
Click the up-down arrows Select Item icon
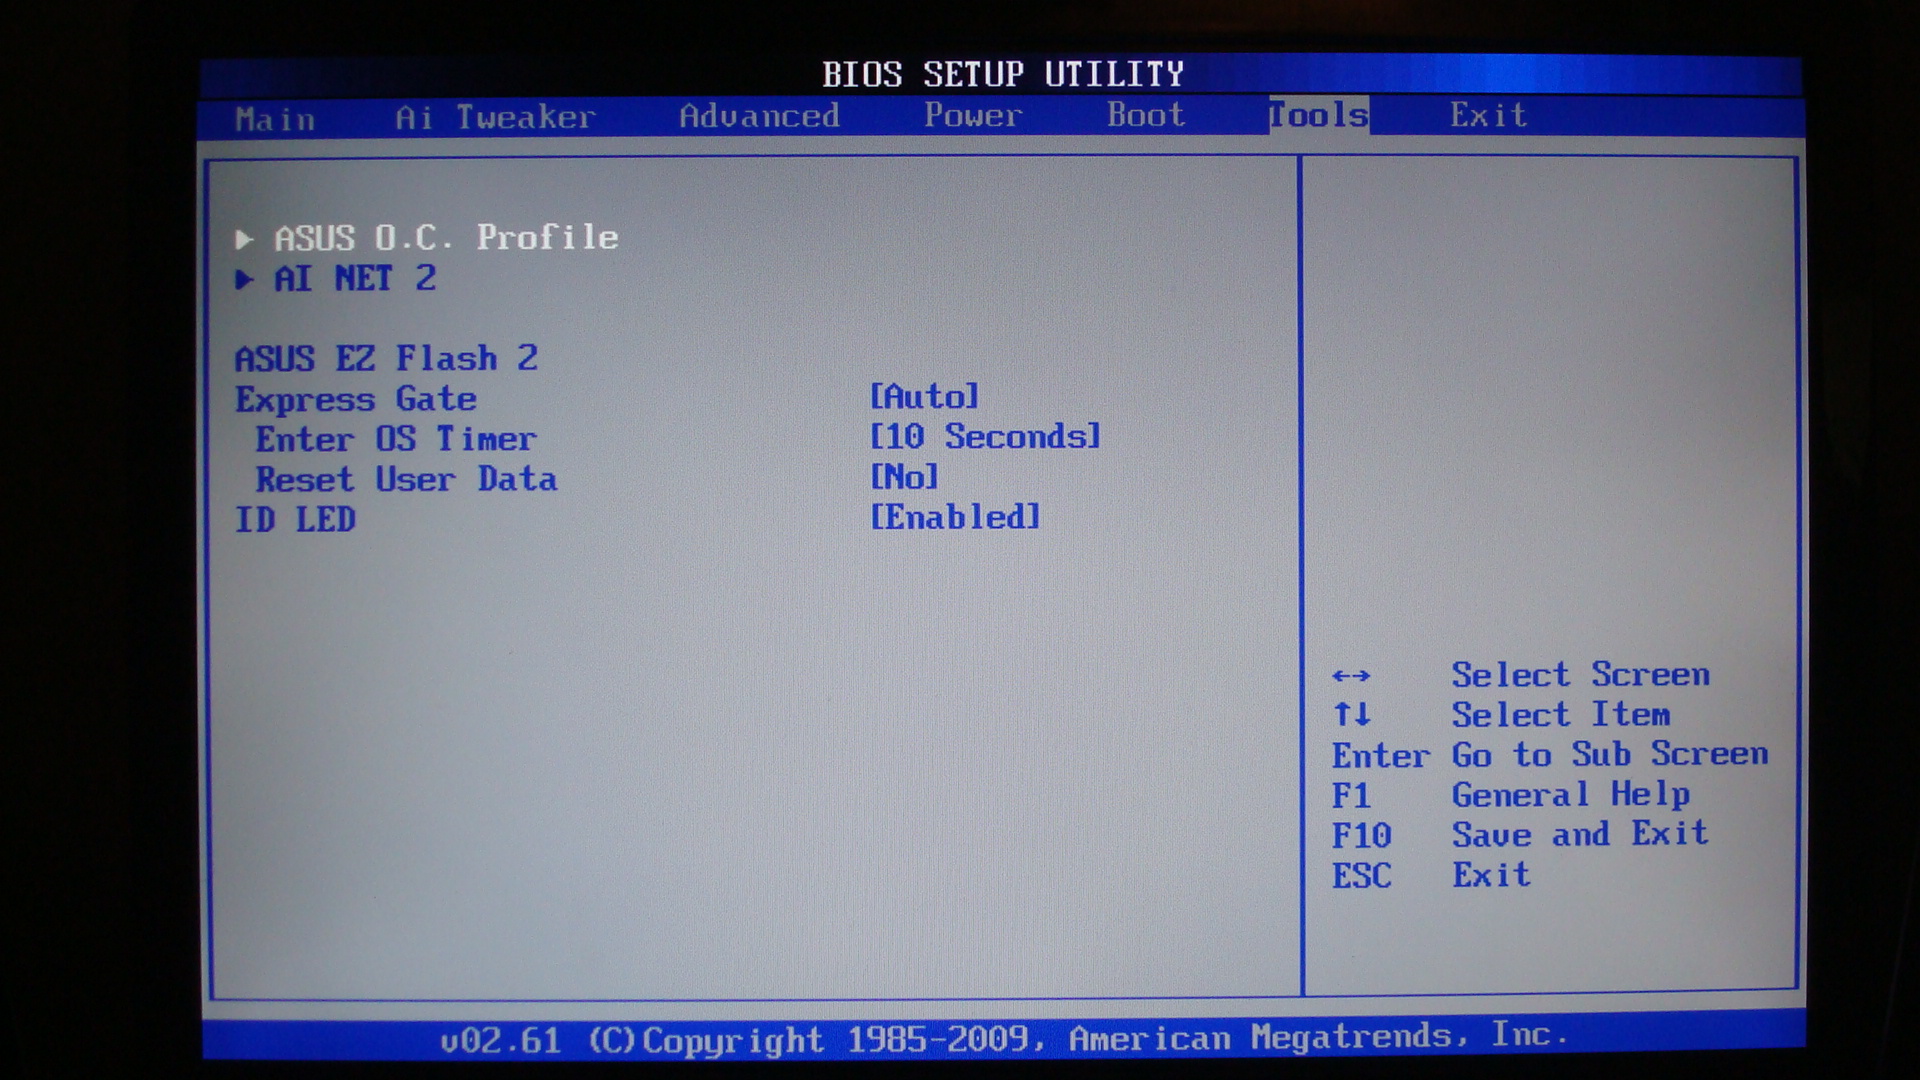coord(1351,714)
